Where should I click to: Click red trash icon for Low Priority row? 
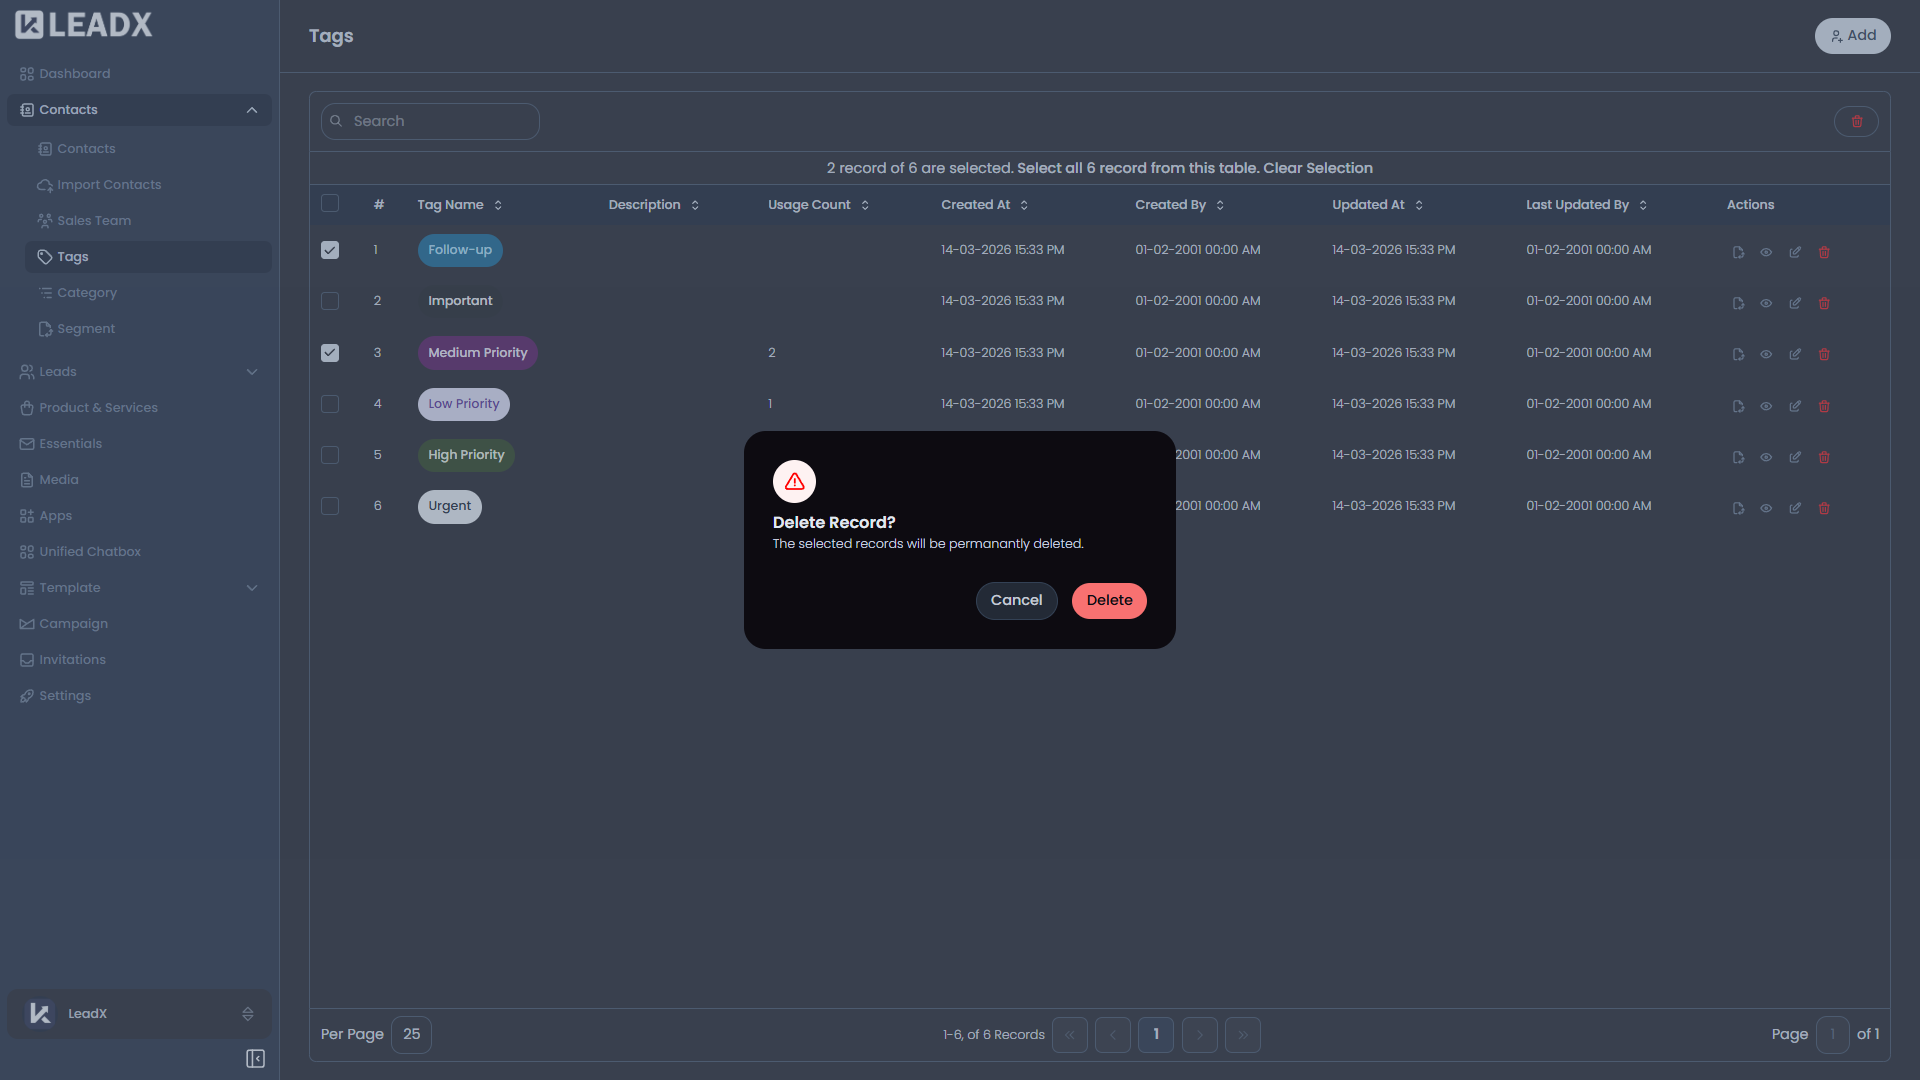coord(1824,406)
